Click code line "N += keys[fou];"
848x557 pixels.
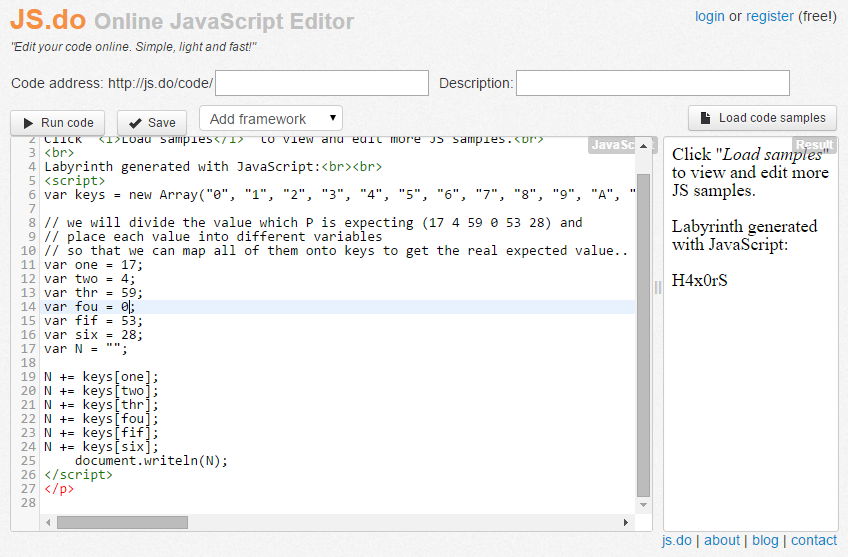[102, 419]
